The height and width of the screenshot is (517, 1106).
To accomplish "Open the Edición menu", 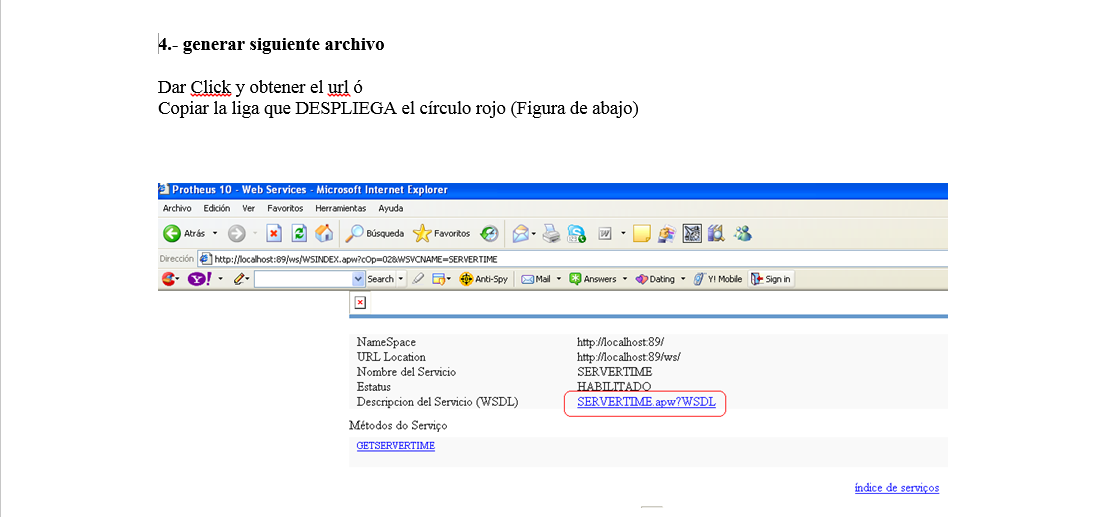I will (217, 209).
